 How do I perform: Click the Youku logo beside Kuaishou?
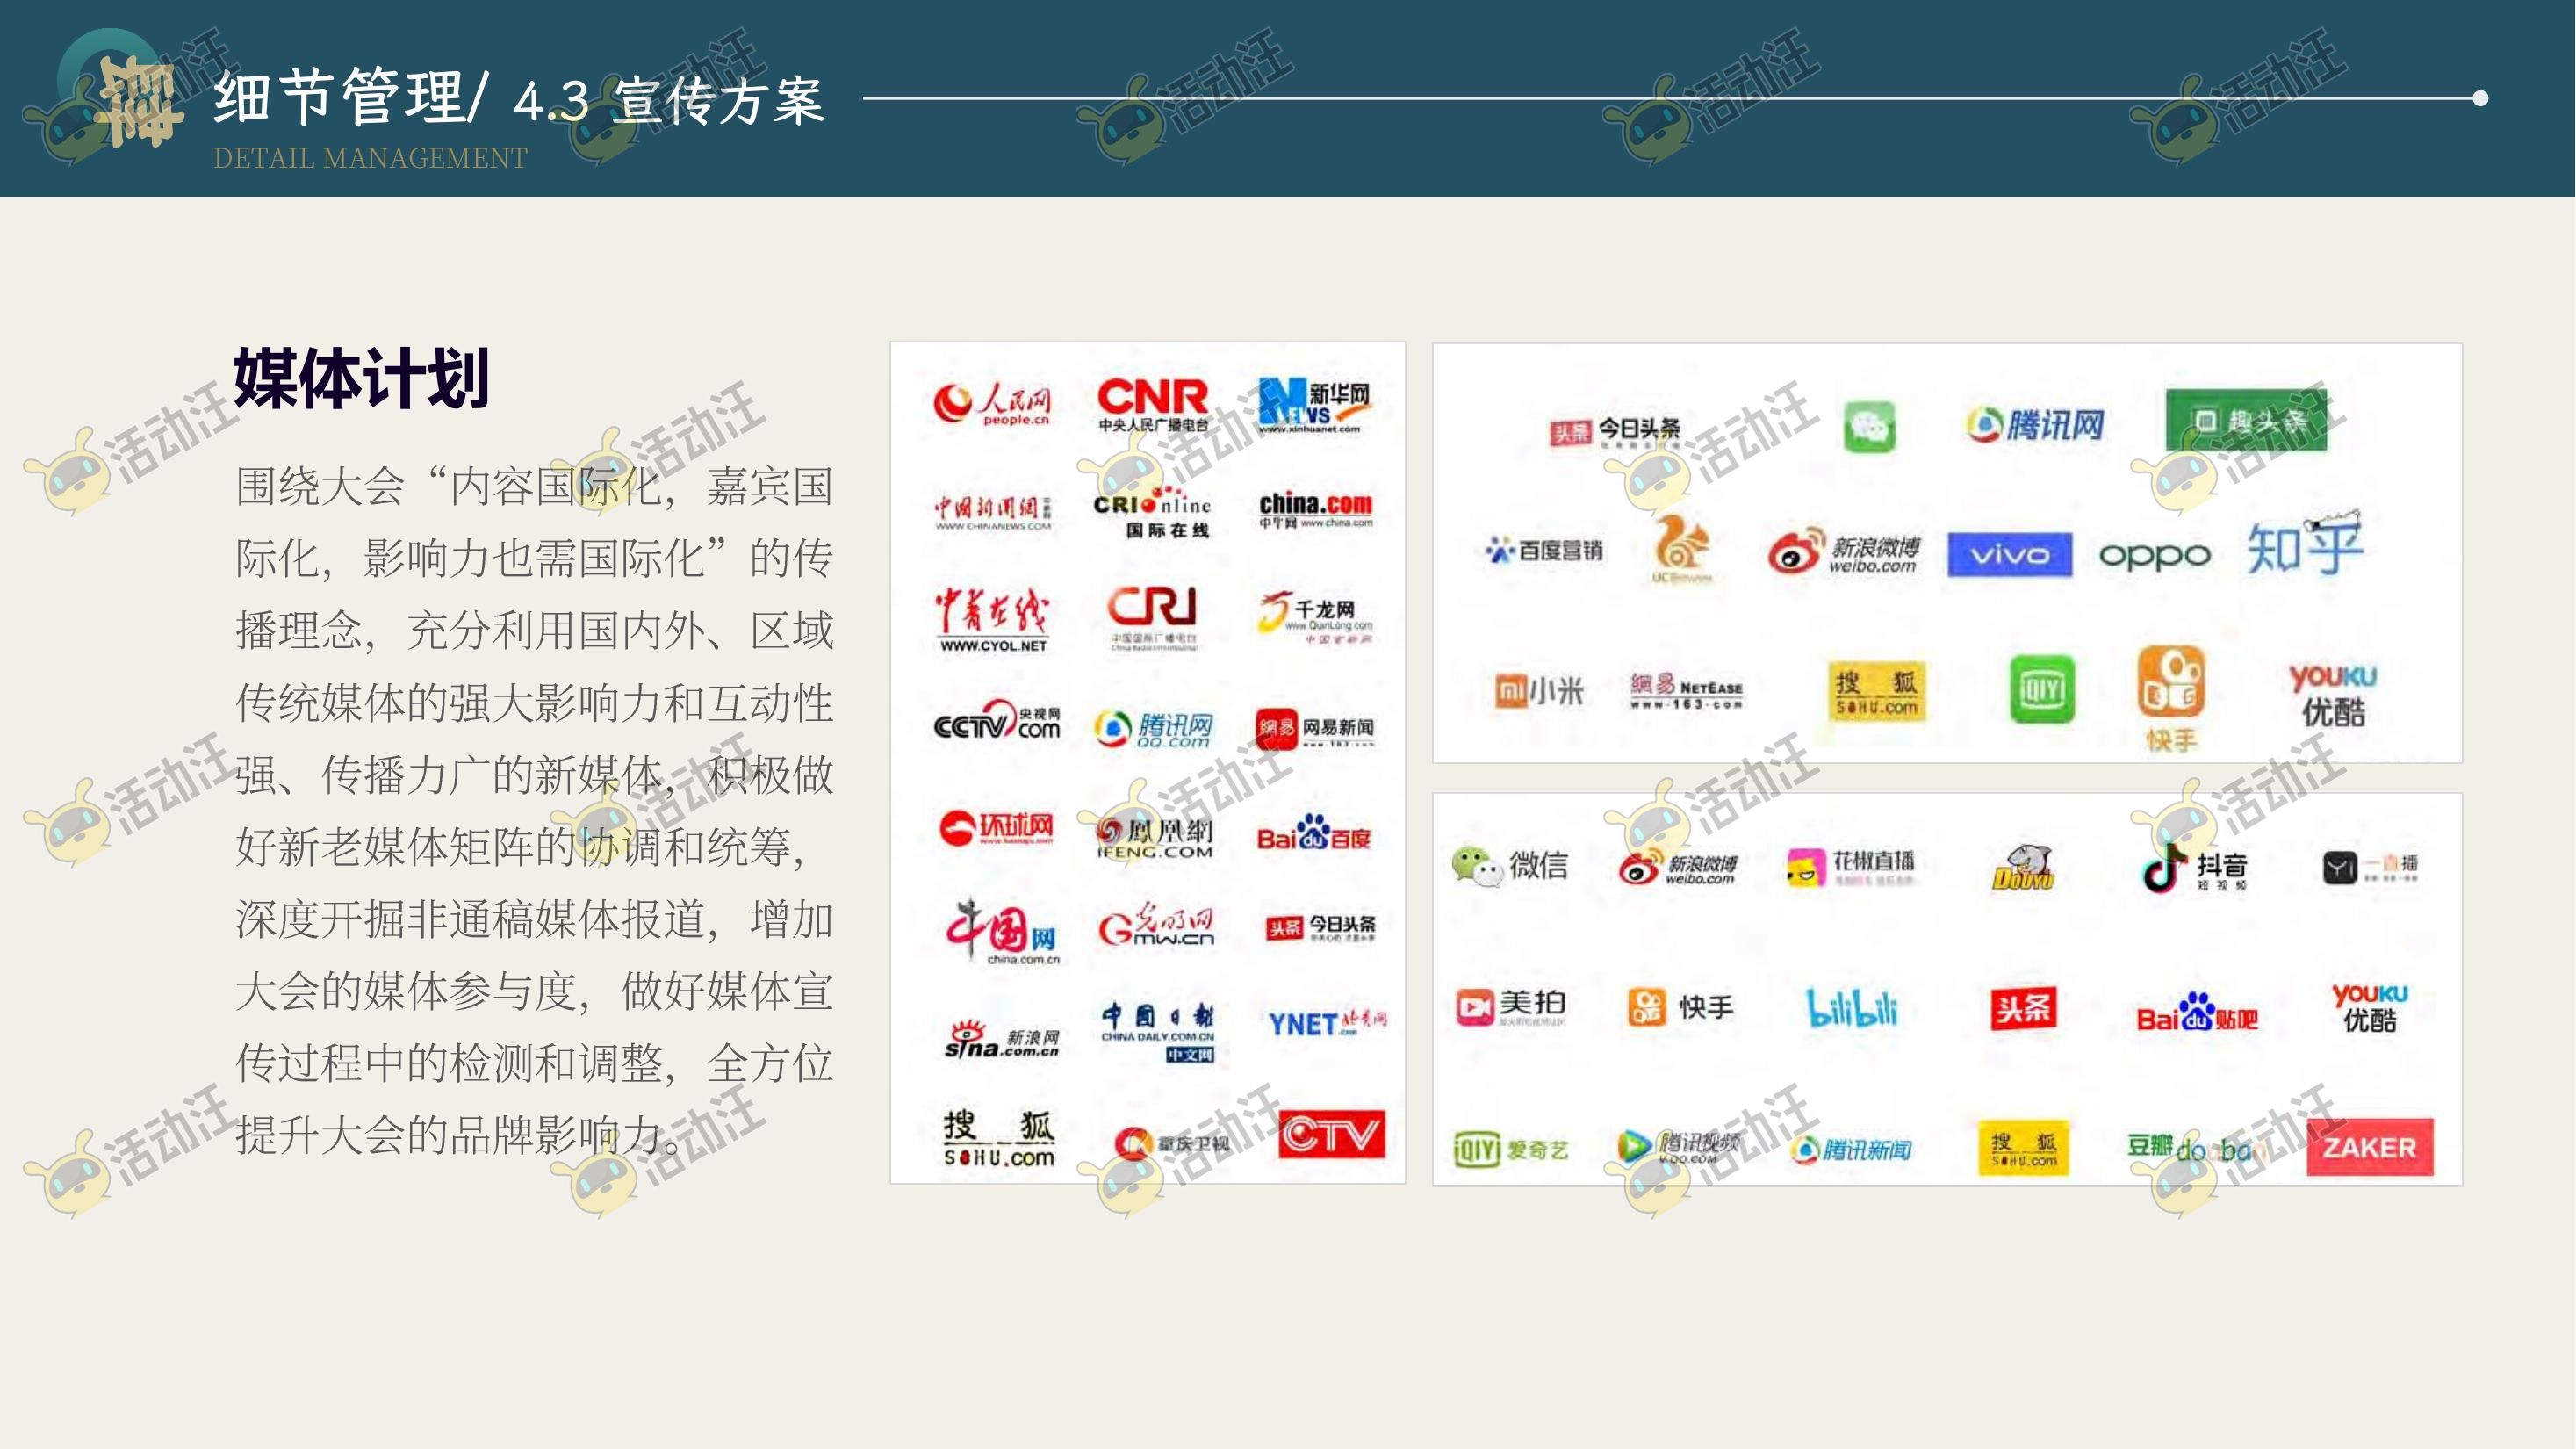point(2332,695)
